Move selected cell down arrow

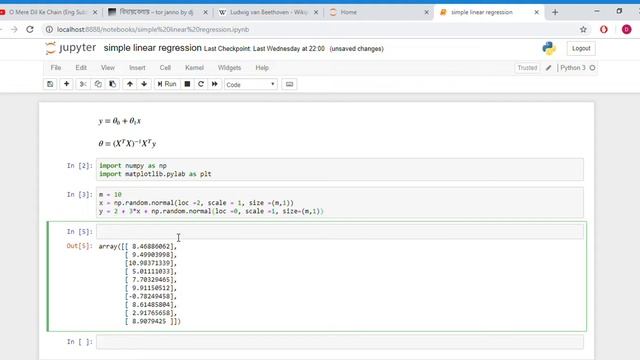144,84
